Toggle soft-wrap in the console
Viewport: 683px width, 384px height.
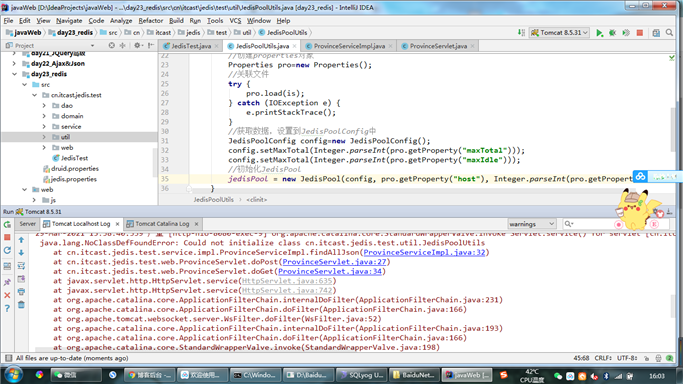[21, 266]
